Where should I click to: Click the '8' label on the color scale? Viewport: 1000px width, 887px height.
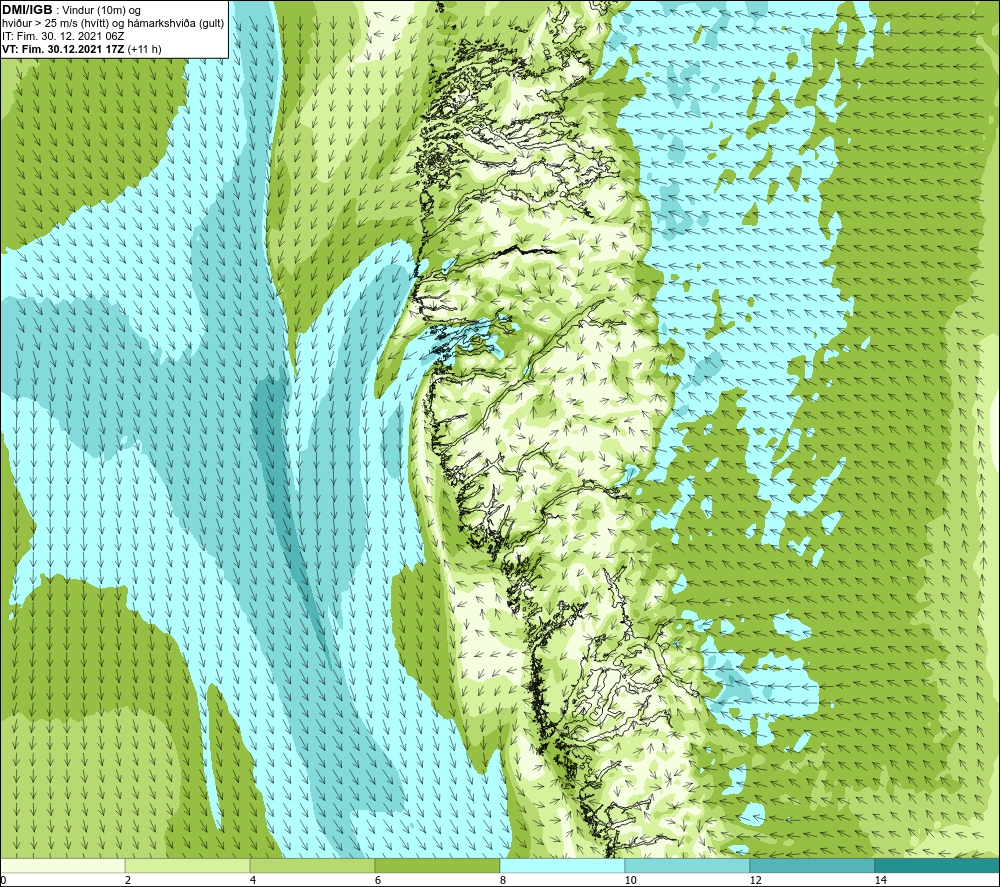point(503,880)
